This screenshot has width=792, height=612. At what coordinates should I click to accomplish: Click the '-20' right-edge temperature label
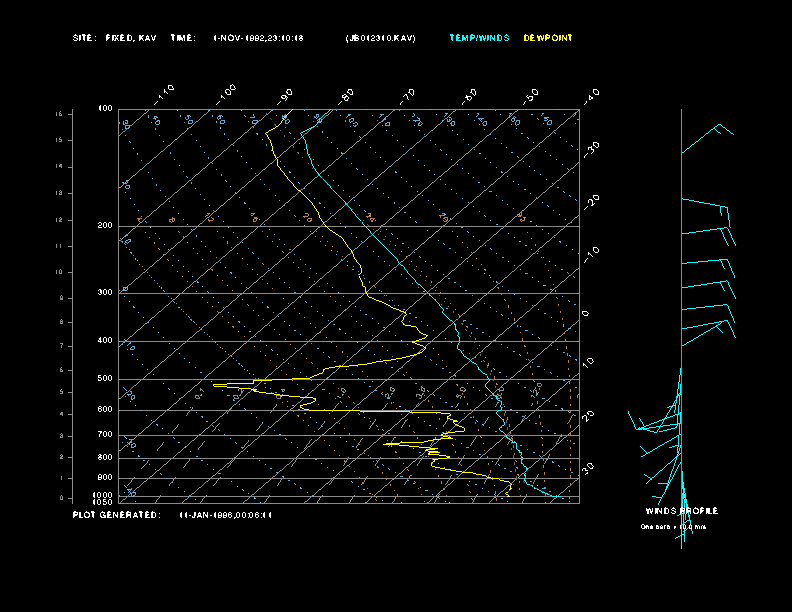[x=591, y=202]
